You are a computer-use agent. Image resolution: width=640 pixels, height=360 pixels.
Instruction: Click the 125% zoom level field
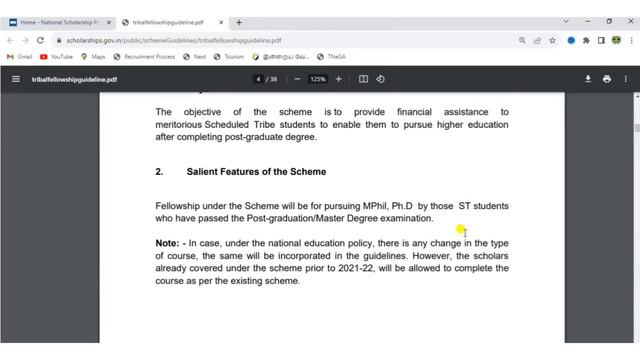(318, 79)
